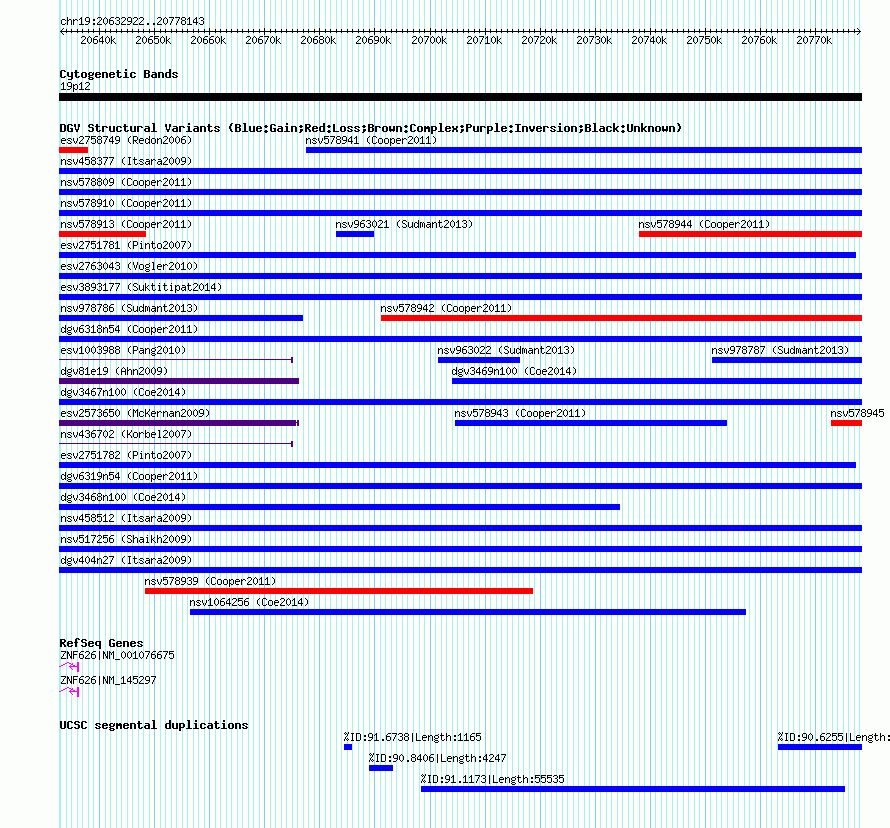Image resolution: width=890 pixels, height=828 pixels.
Task: Click the chr19:20632922..20778143 region label
Action: pyautogui.click(x=132, y=21)
